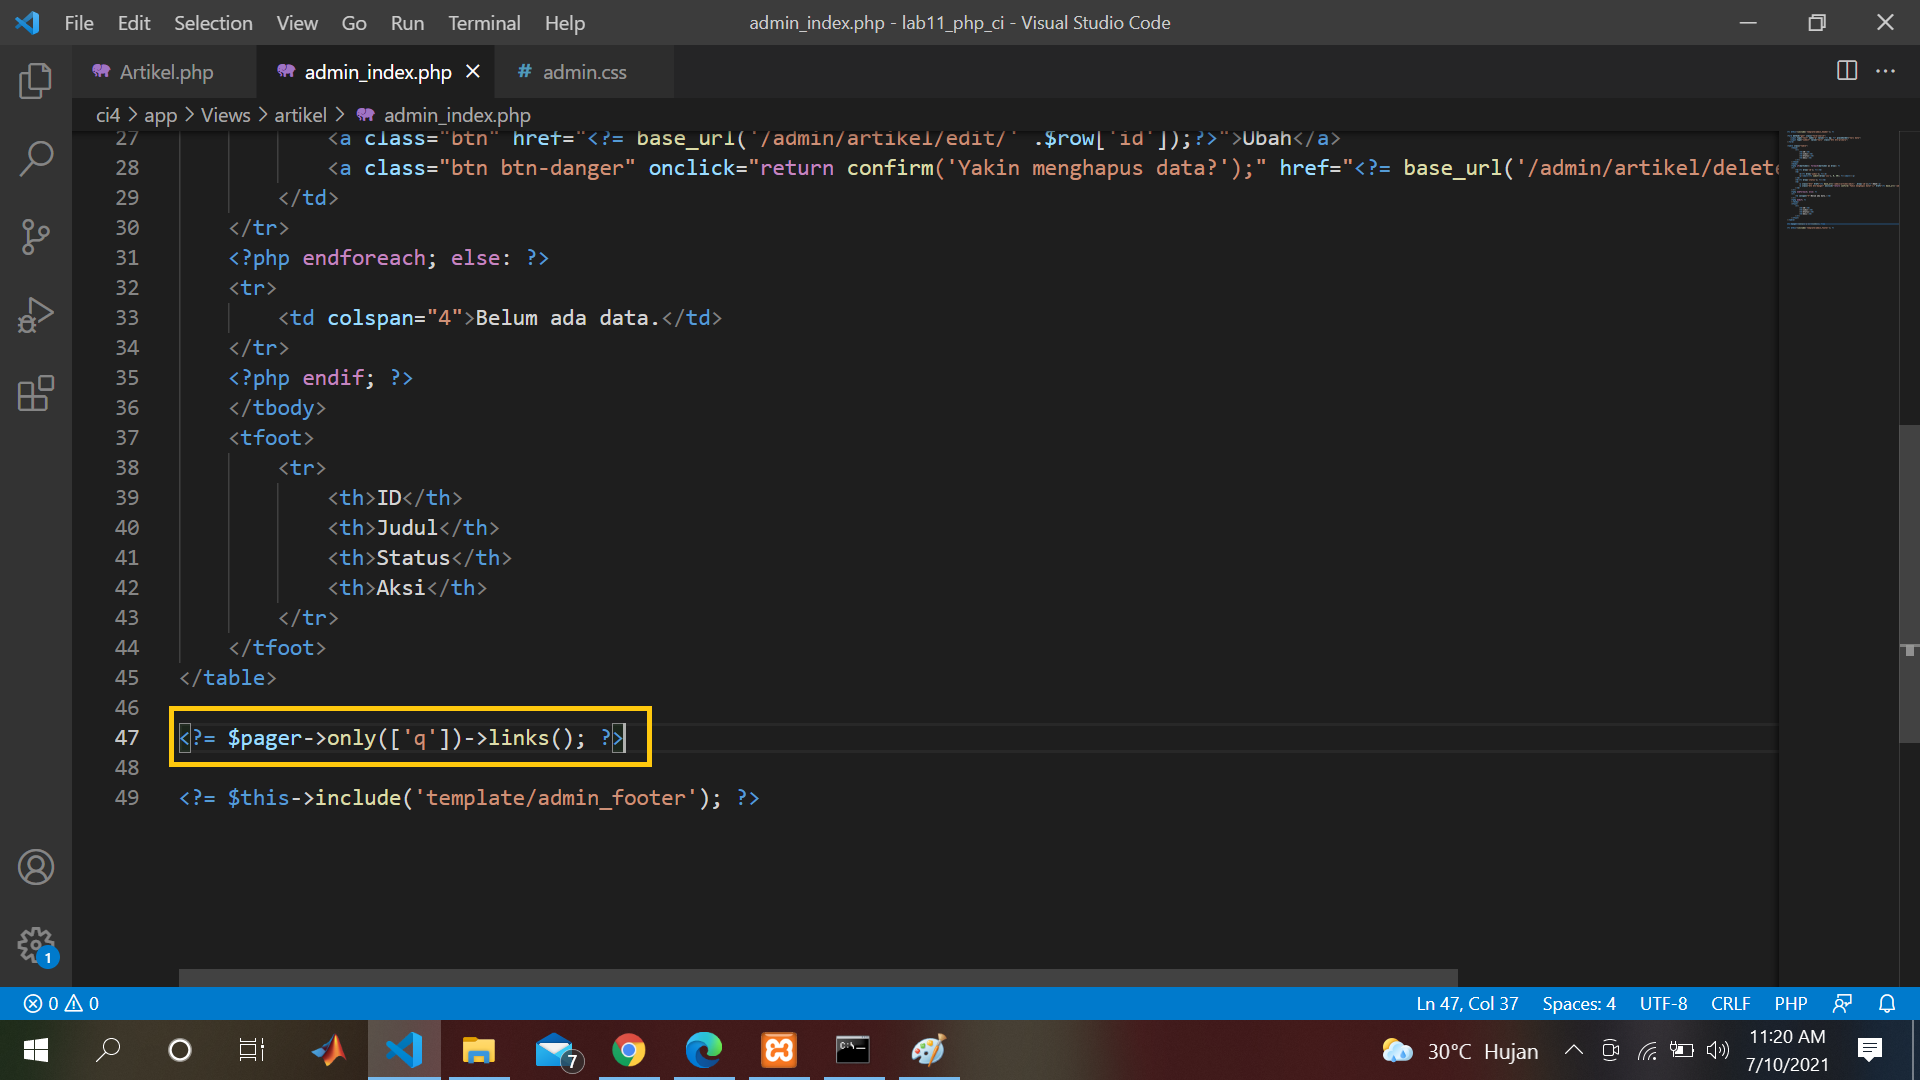Toggle the Tweet Feedback smiley in status bar
The height and width of the screenshot is (1080, 1920).
[1843, 1003]
